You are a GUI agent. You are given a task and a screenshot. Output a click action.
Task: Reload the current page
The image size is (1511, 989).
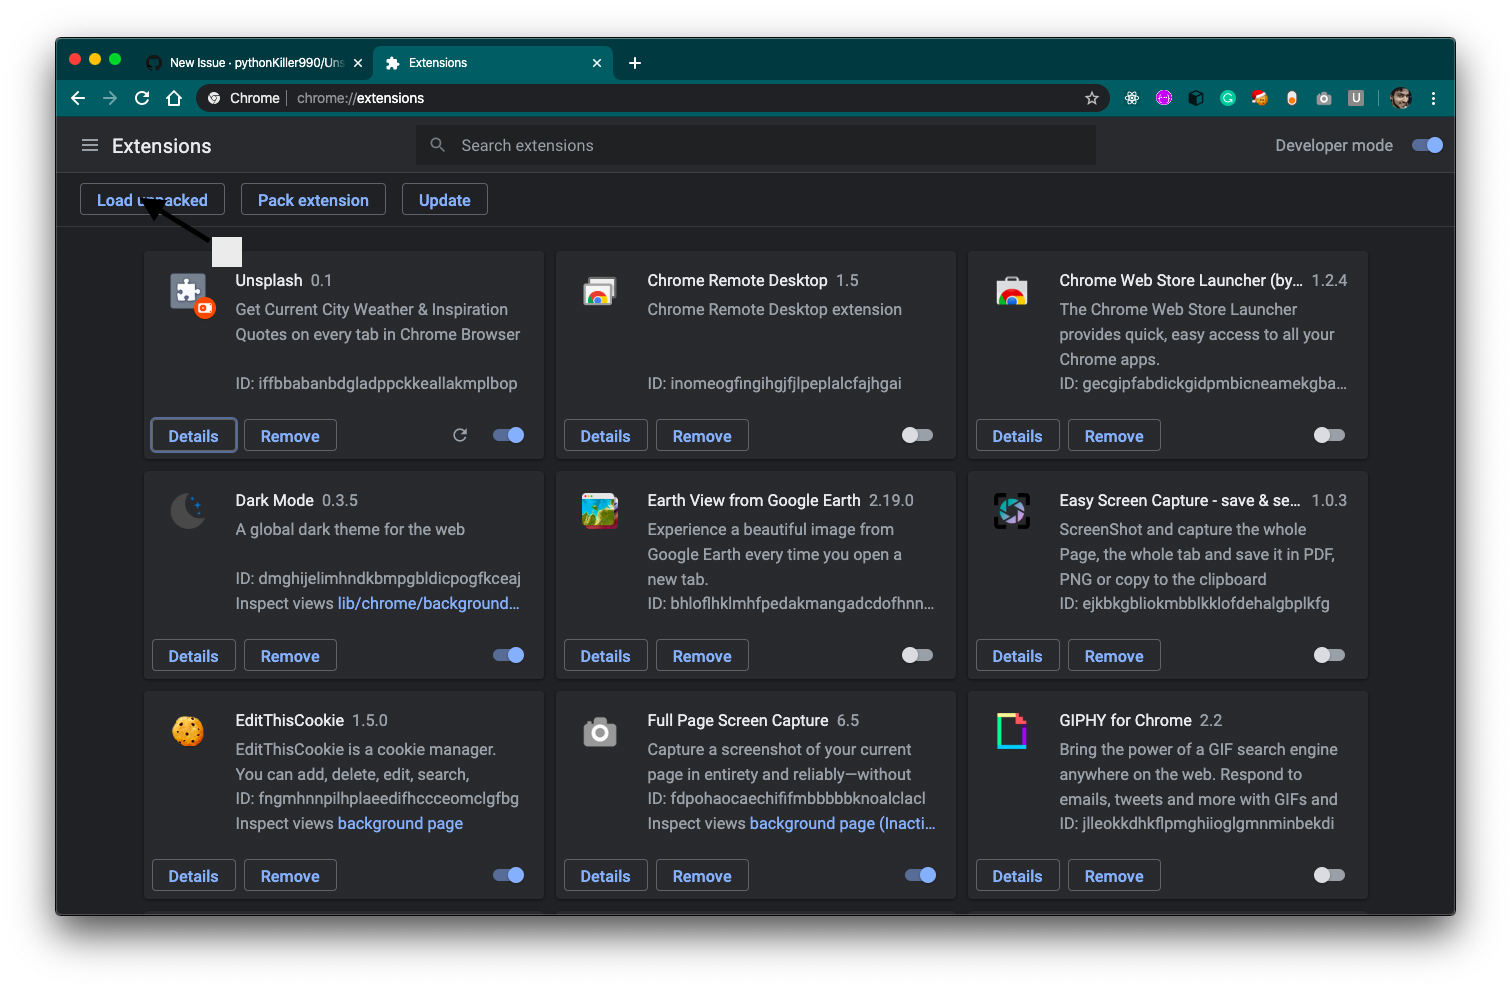[x=142, y=98]
